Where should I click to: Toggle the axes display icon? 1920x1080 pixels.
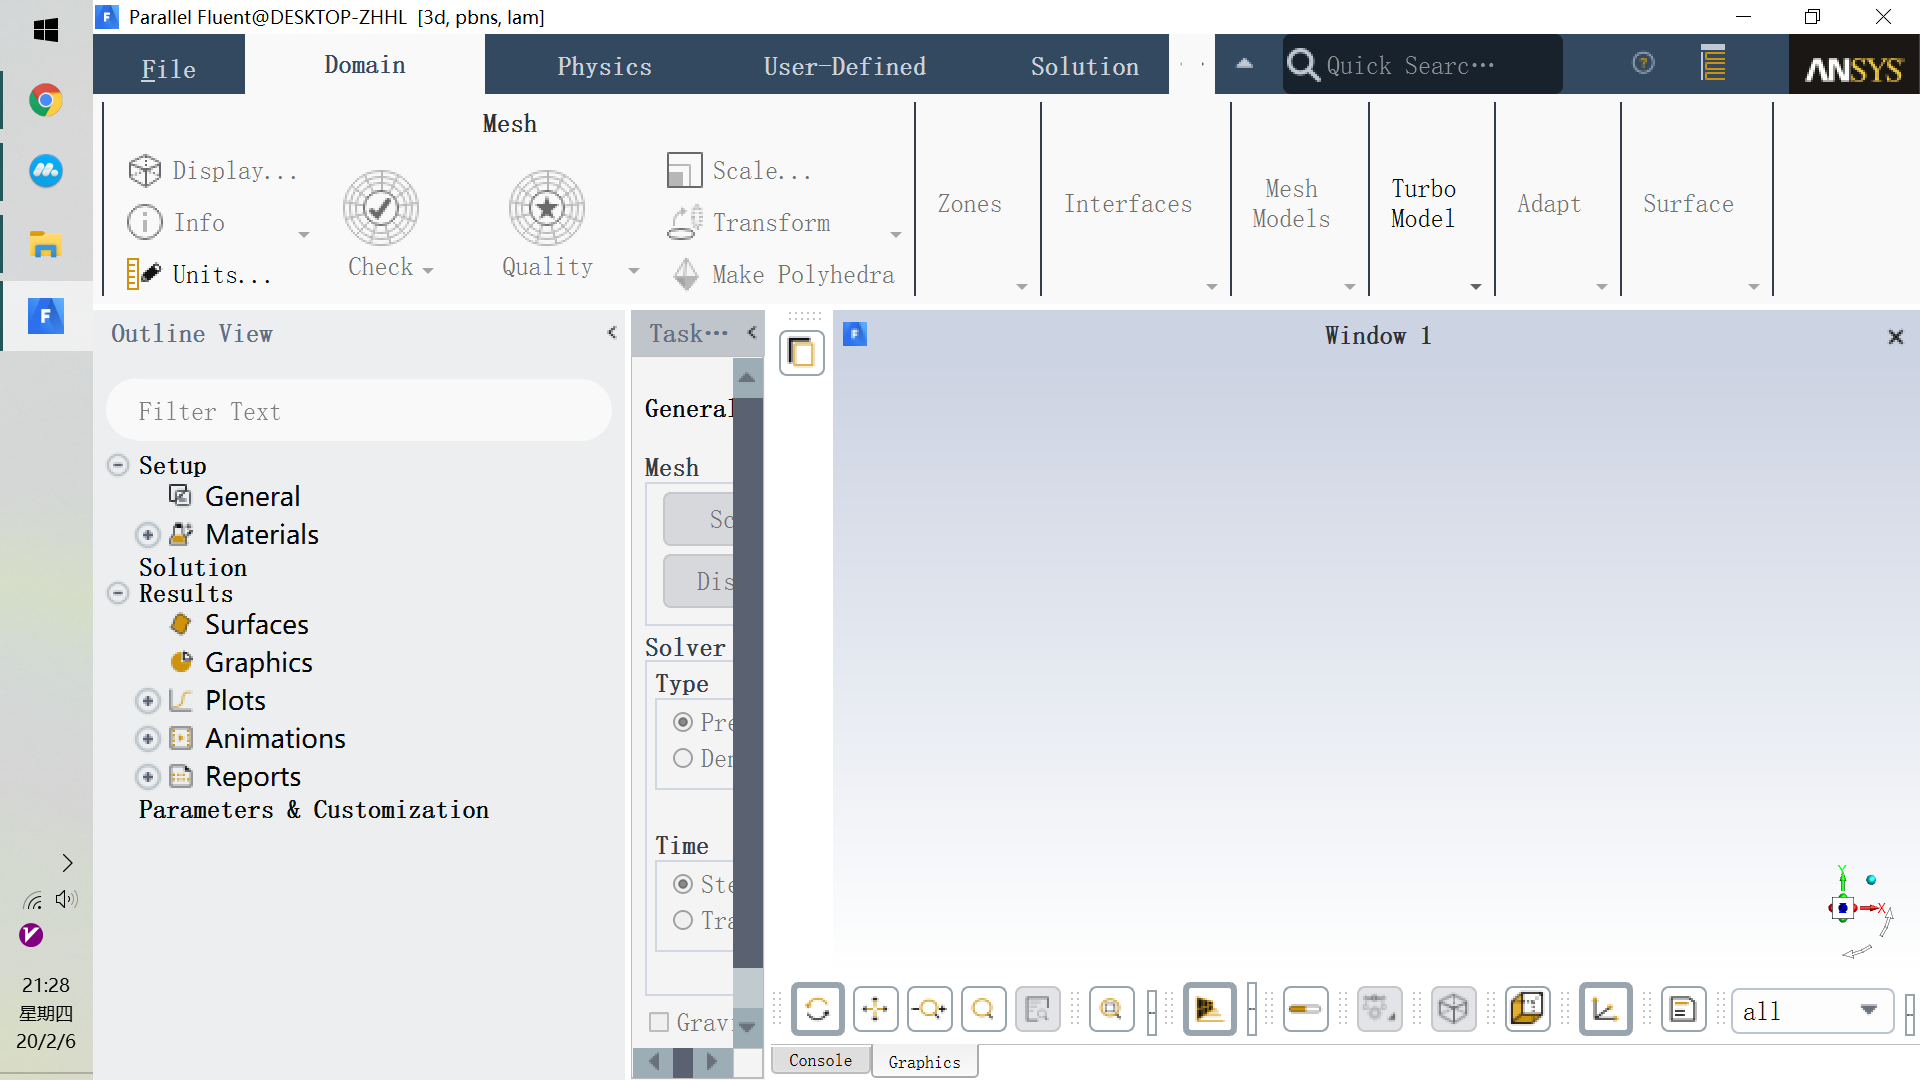click(x=1605, y=1009)
